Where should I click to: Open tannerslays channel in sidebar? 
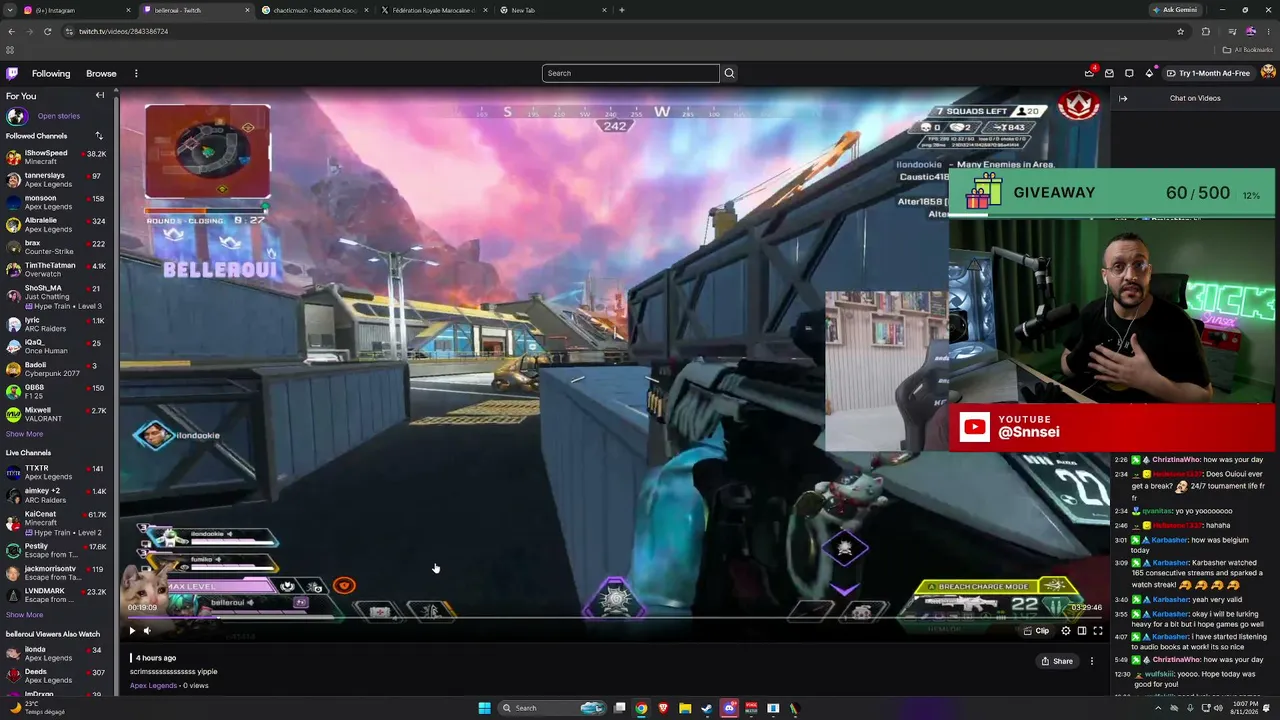point(57,180)
